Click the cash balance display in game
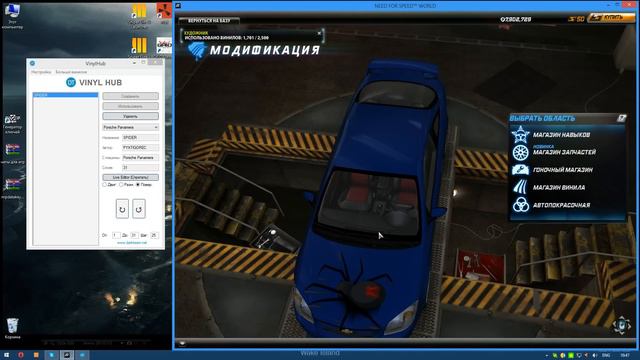This screenshot has height=360, width=640. point(516,19)
